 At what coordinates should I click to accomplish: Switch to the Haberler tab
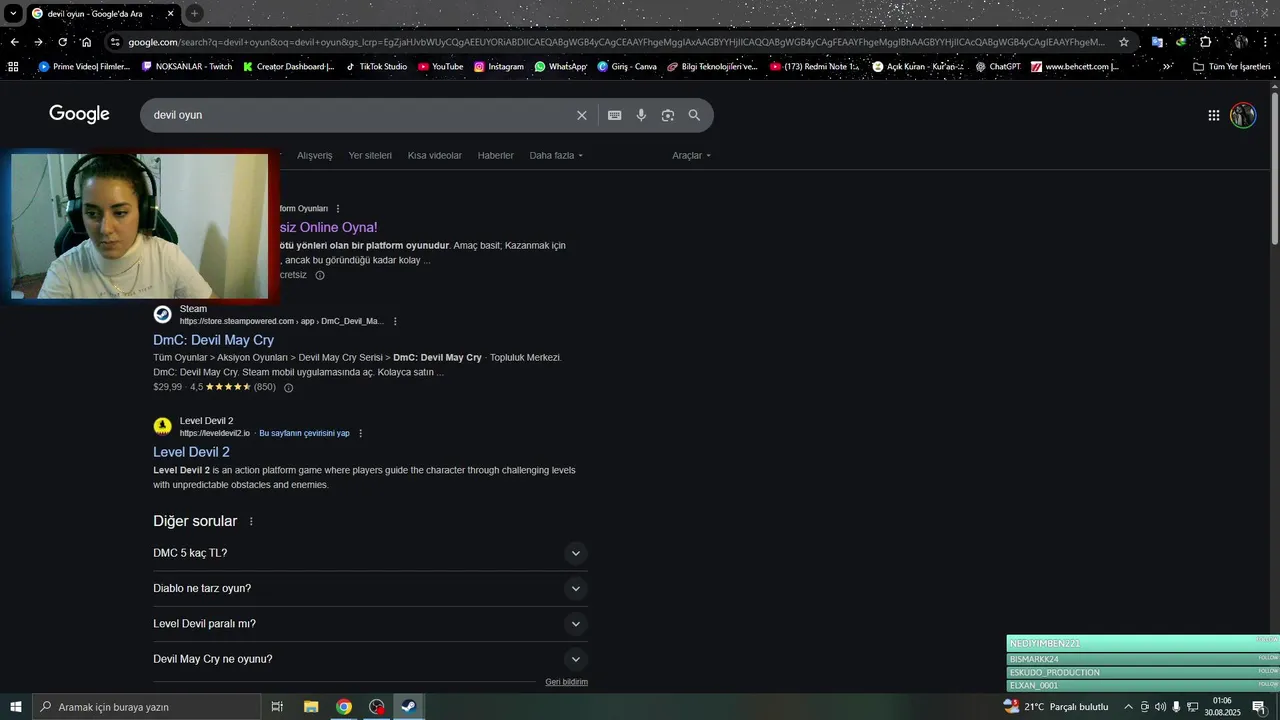coord(495,155)
